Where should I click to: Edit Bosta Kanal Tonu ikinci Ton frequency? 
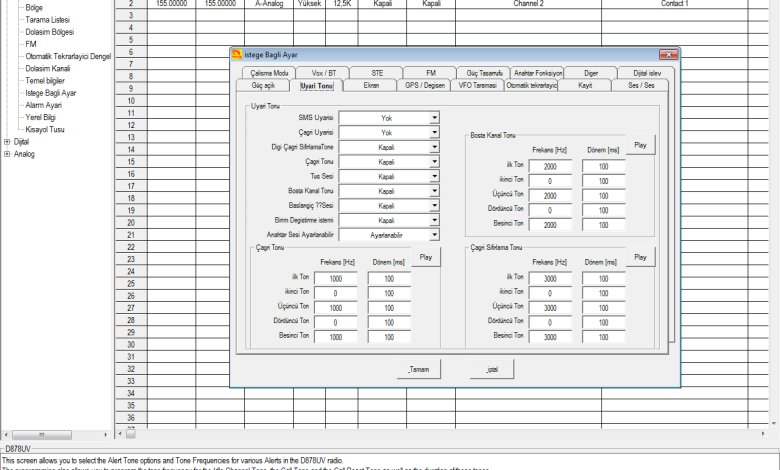[x=550, y=182]
